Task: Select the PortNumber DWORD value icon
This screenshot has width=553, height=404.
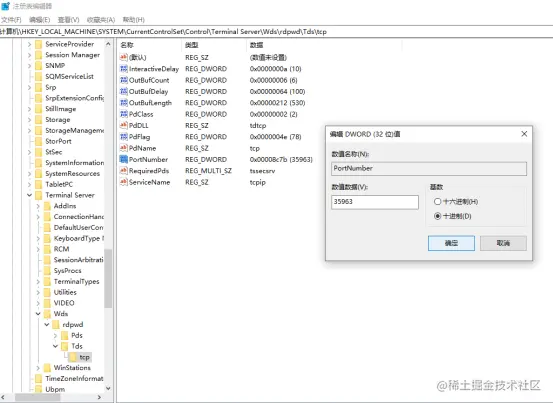Action: [123, 159]
